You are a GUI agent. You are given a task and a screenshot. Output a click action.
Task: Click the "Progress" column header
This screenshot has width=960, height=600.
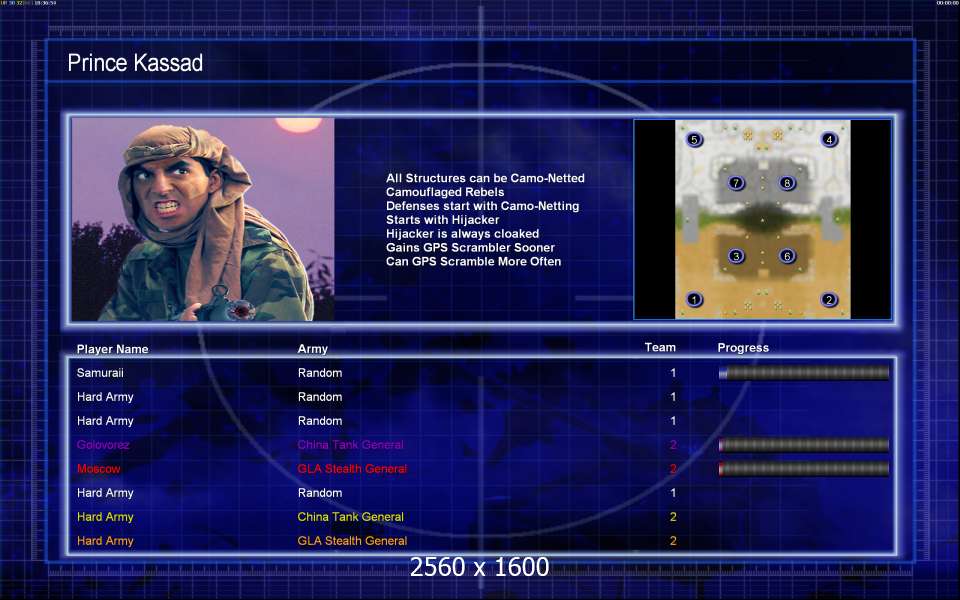tap(743, 348)
